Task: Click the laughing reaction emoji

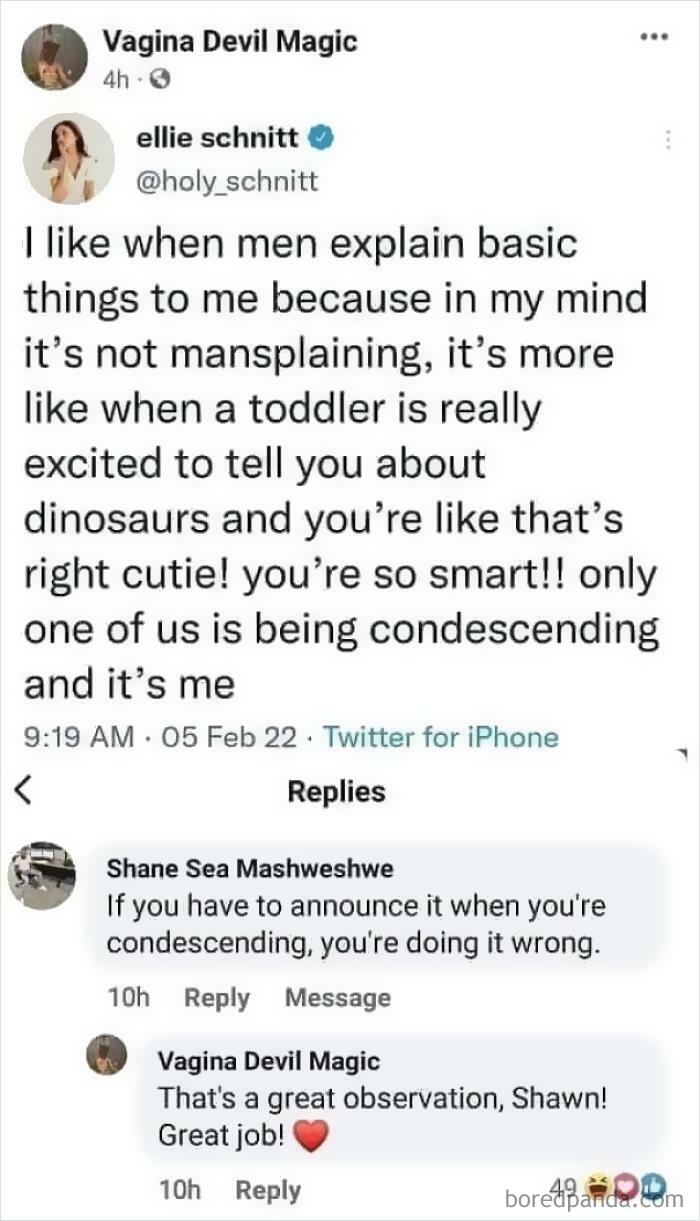Action: pyautogui.click(x=596, y=1183)
